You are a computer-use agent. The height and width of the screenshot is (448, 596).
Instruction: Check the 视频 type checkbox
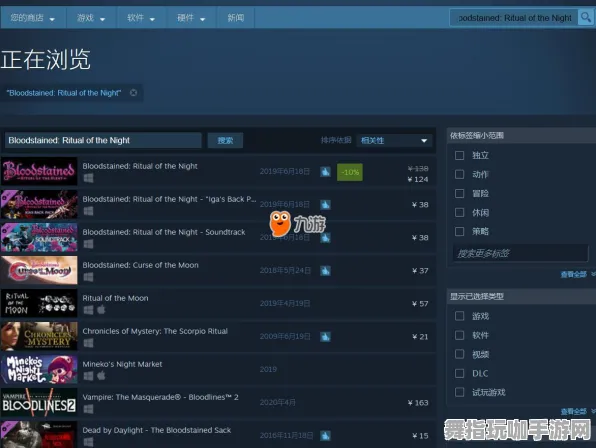point(460,354)
